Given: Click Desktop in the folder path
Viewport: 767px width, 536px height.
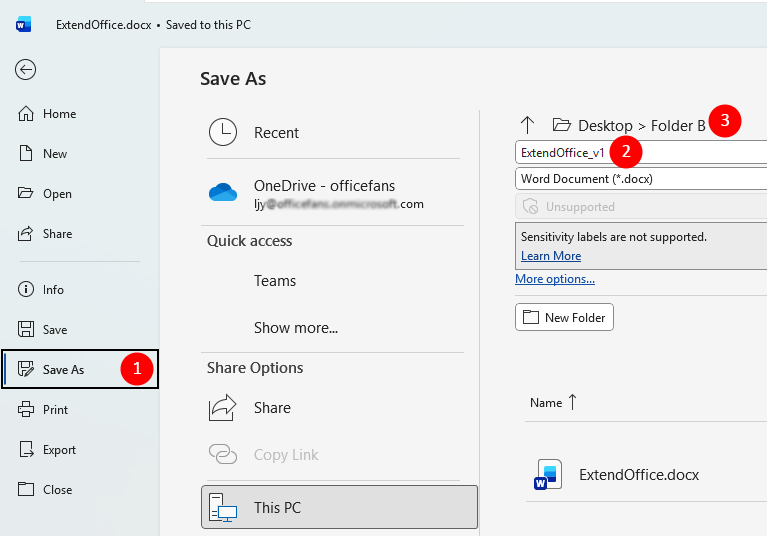Looking at the screenshot, I should (x=605, y=126).
